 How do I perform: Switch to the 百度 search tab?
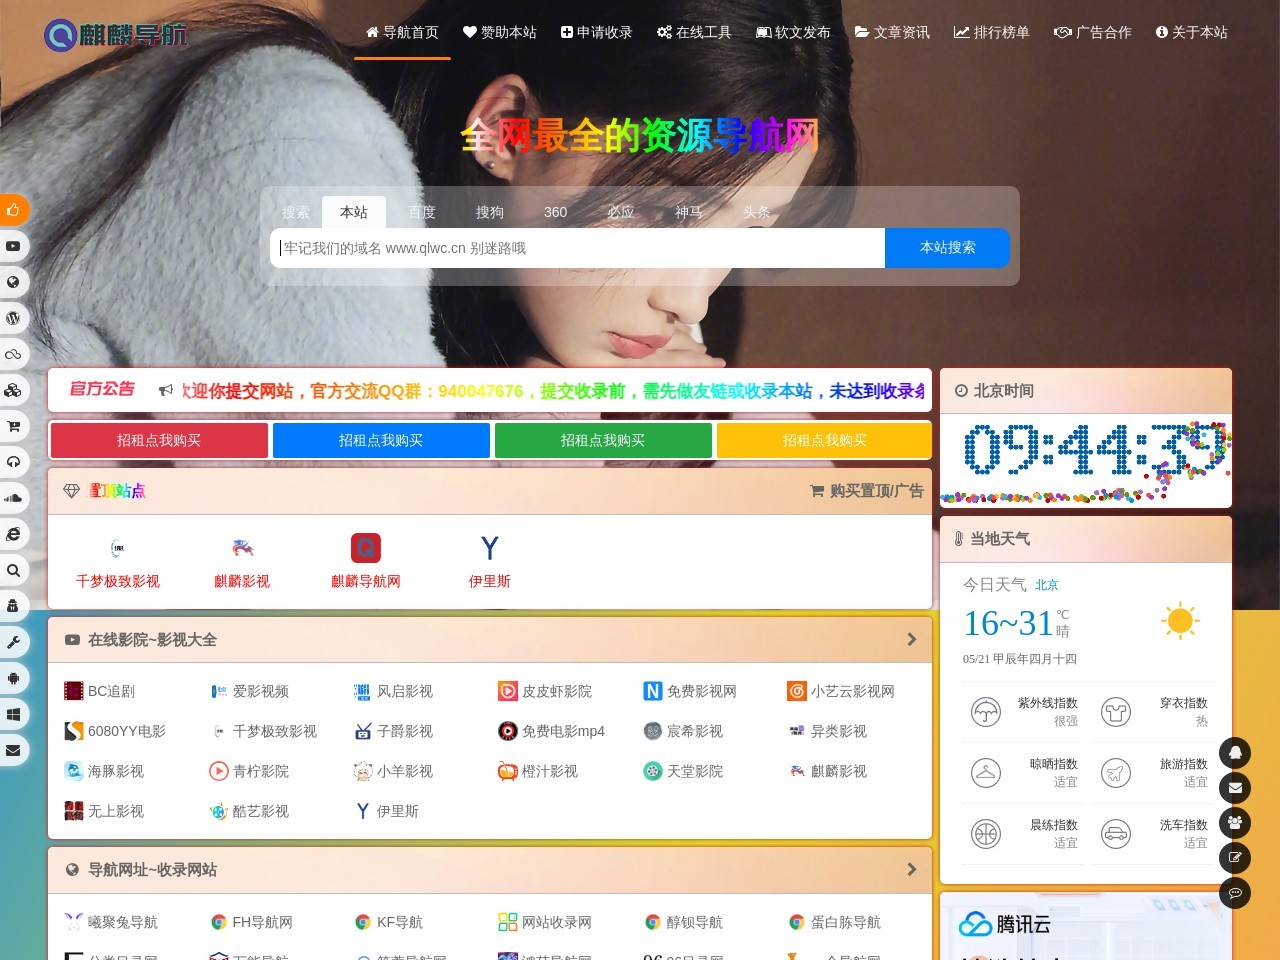422,212
